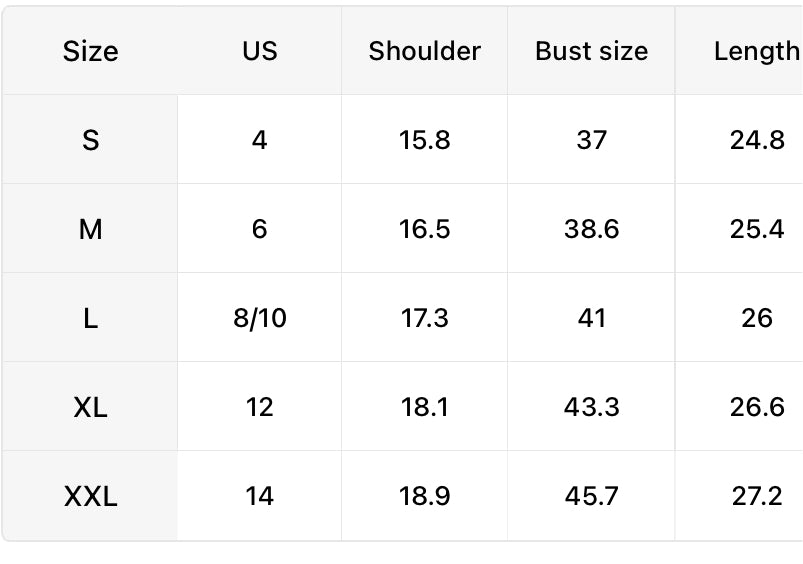The image size is (803, 564).
Task: Click the XXL size row label
Action: tap(90, 496)
